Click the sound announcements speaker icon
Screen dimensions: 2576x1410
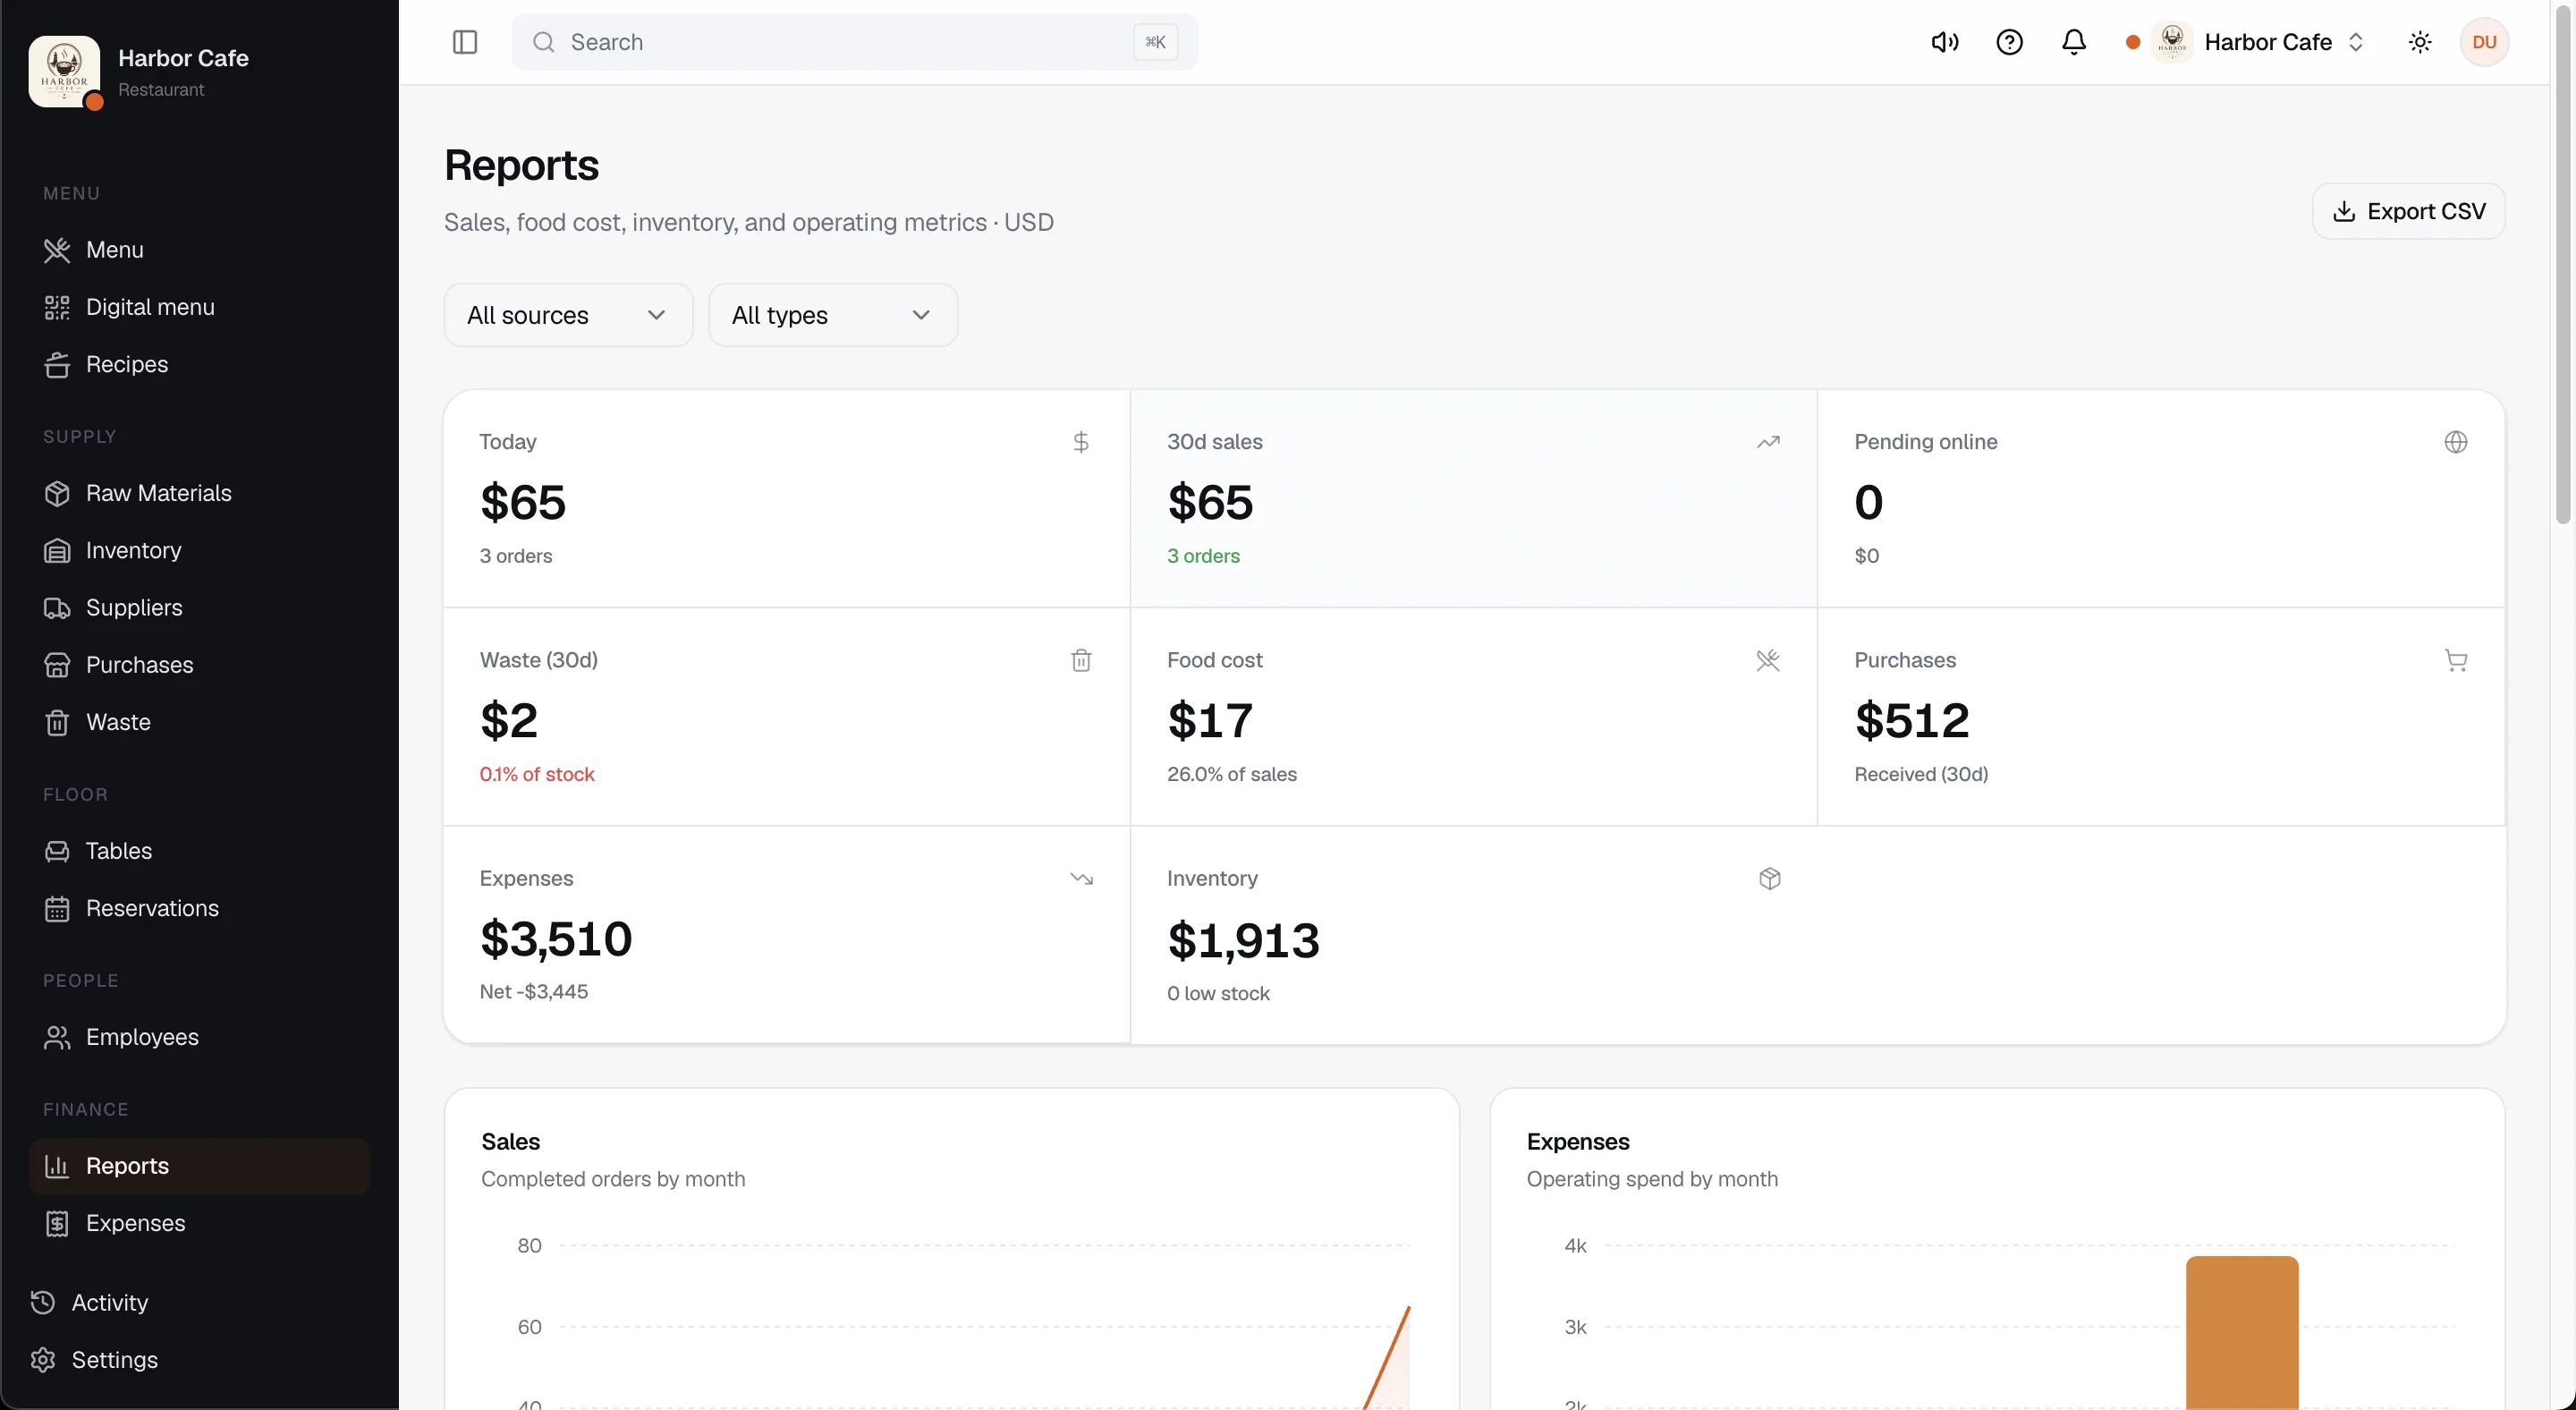pos(1944,42)
